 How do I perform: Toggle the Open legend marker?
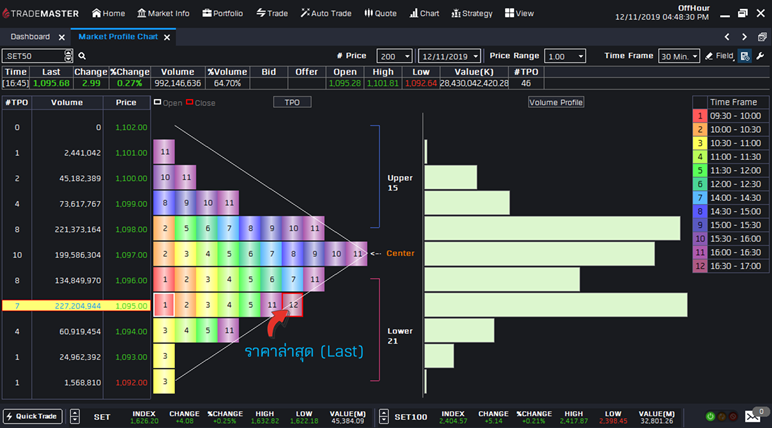(x=158, y=102)
